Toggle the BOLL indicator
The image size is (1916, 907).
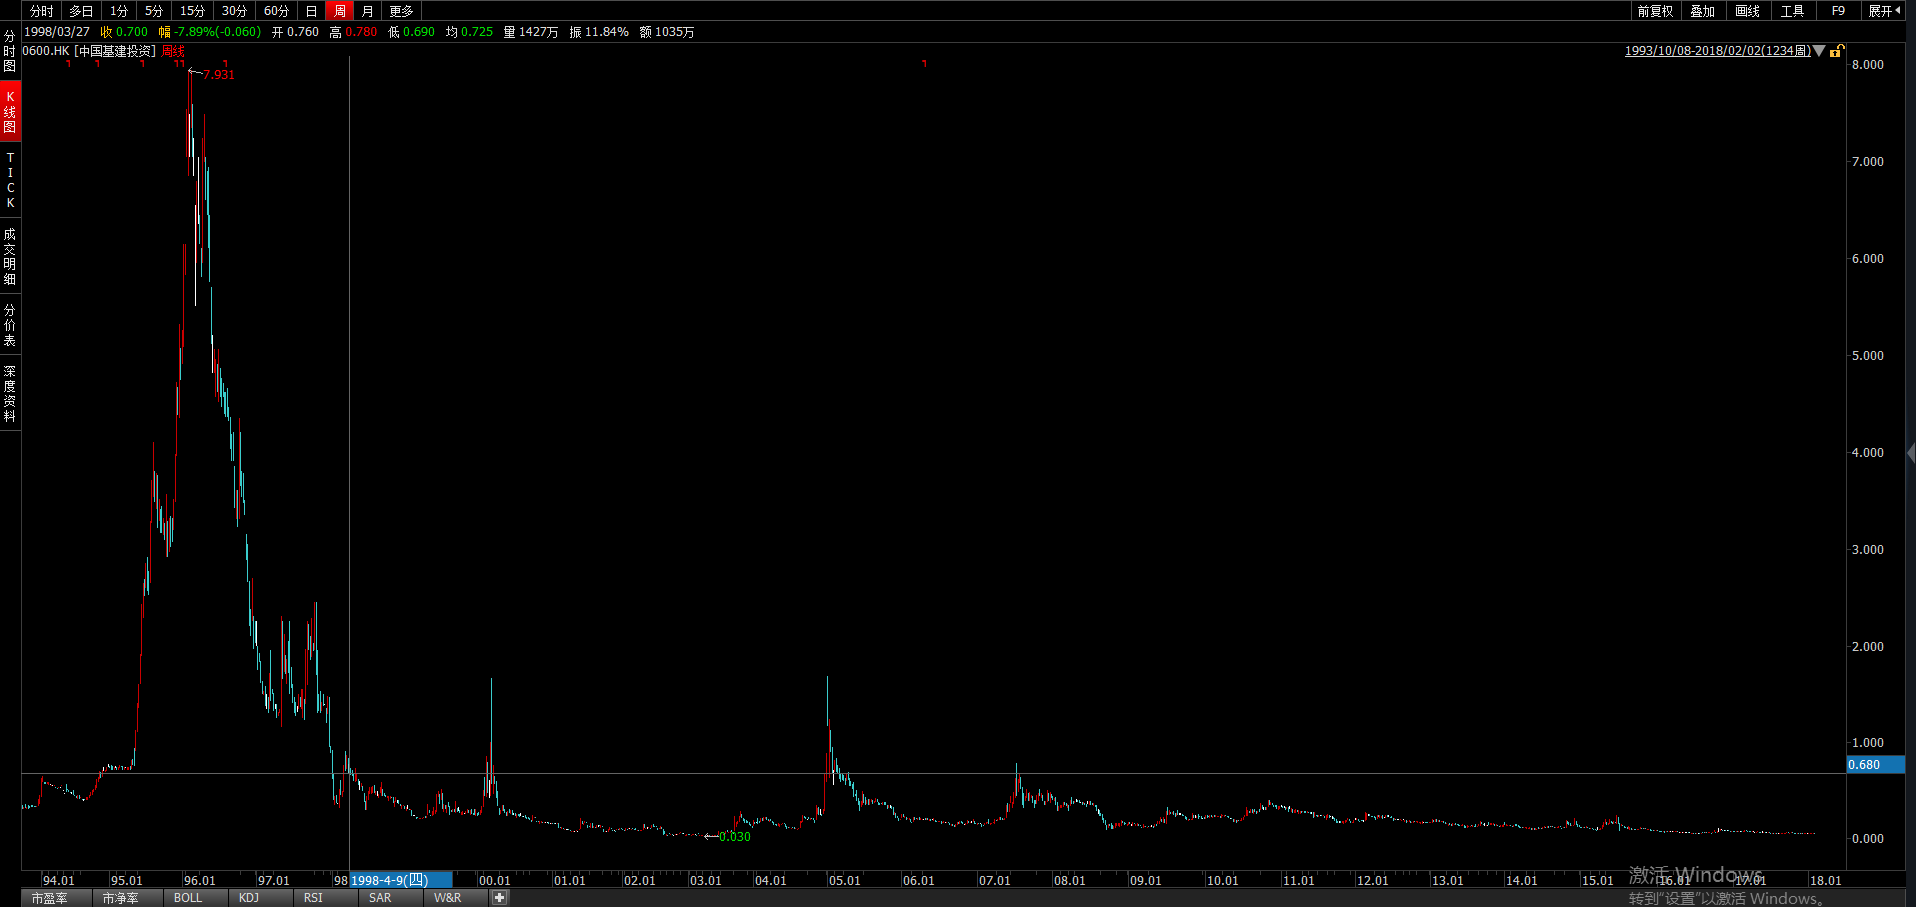(x=188, y=898)
